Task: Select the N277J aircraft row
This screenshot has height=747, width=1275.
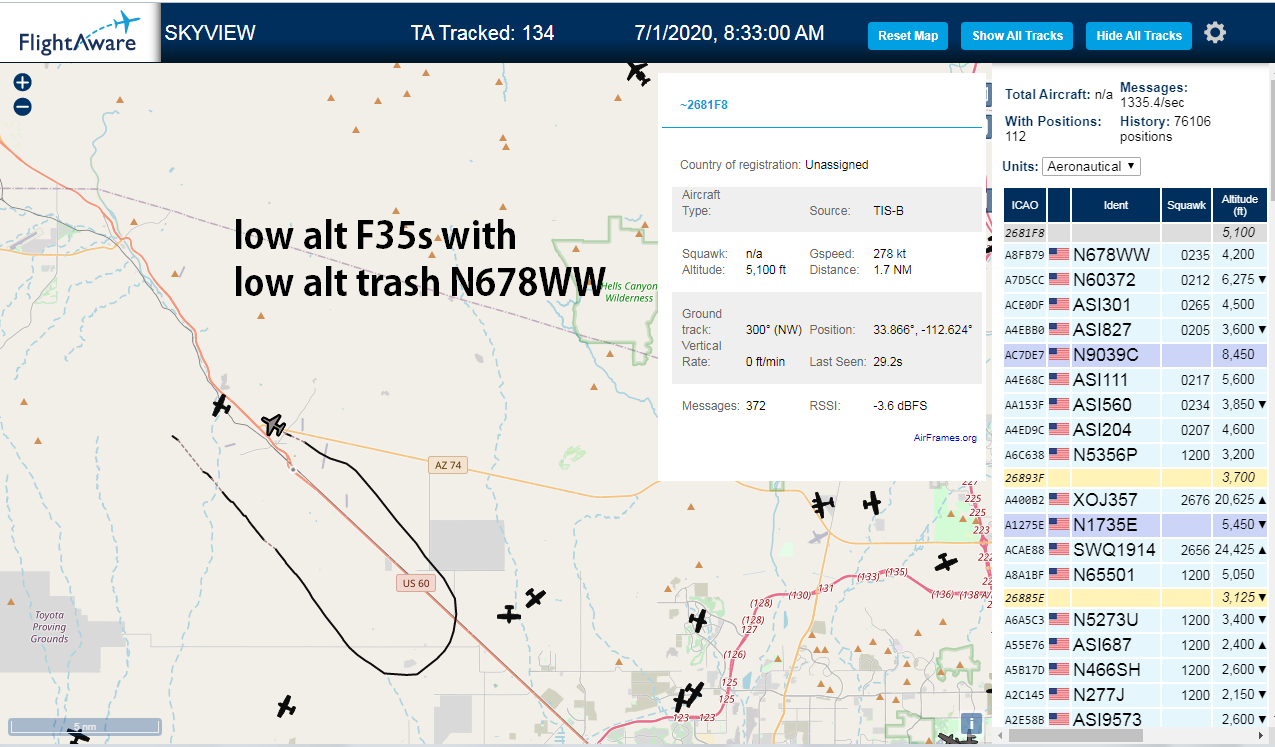Action: 1137,695
